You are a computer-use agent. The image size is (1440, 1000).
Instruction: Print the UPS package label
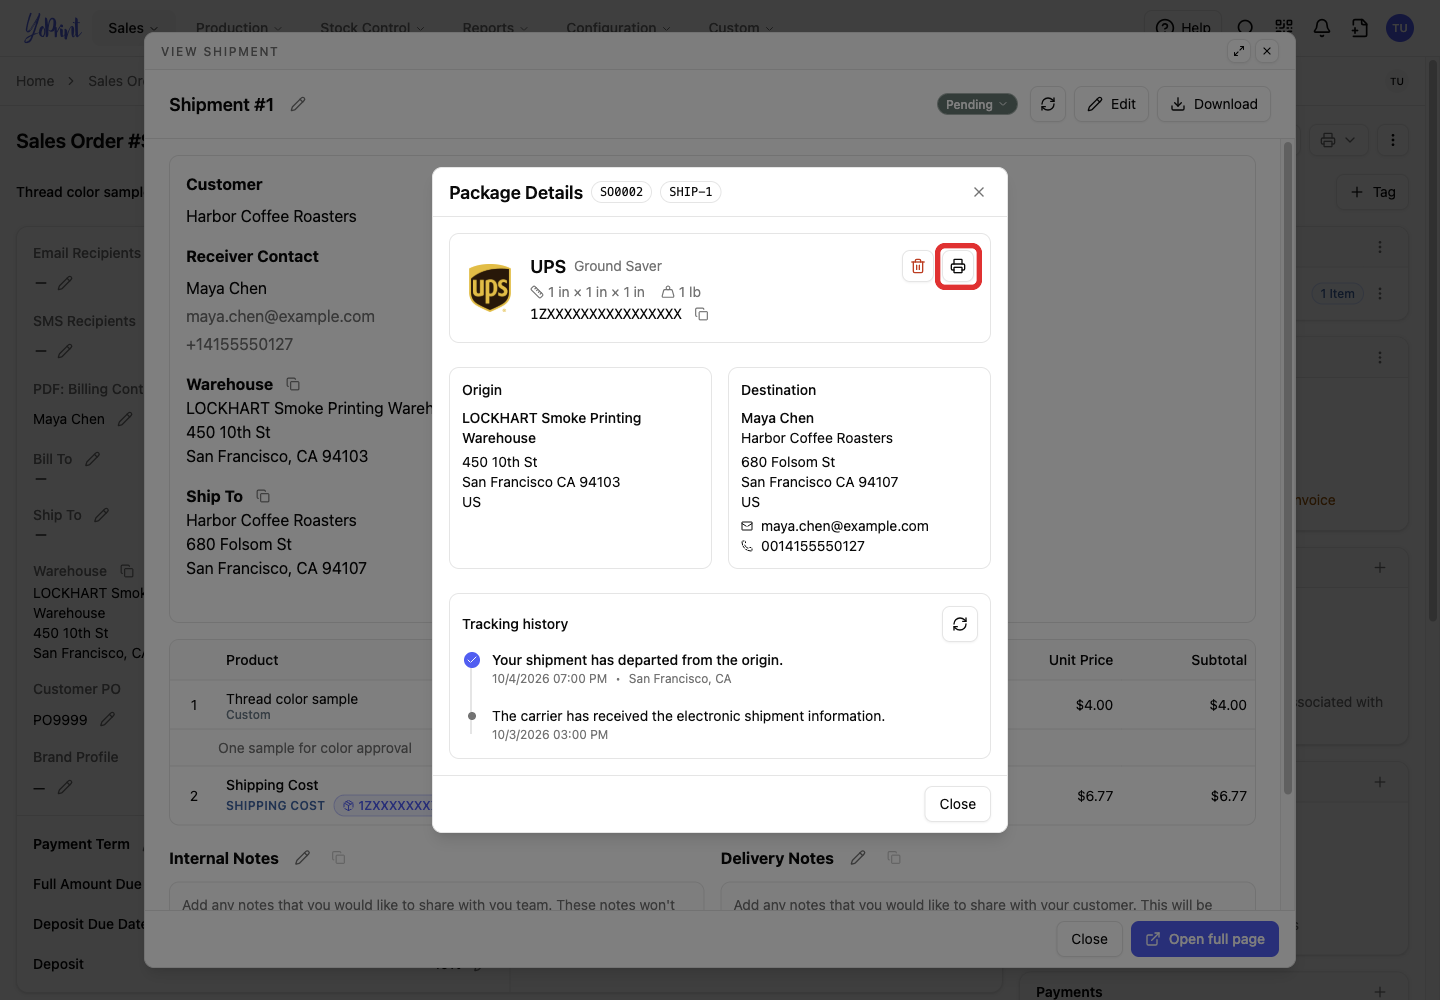pyautogui.click(x=958, y=266)
